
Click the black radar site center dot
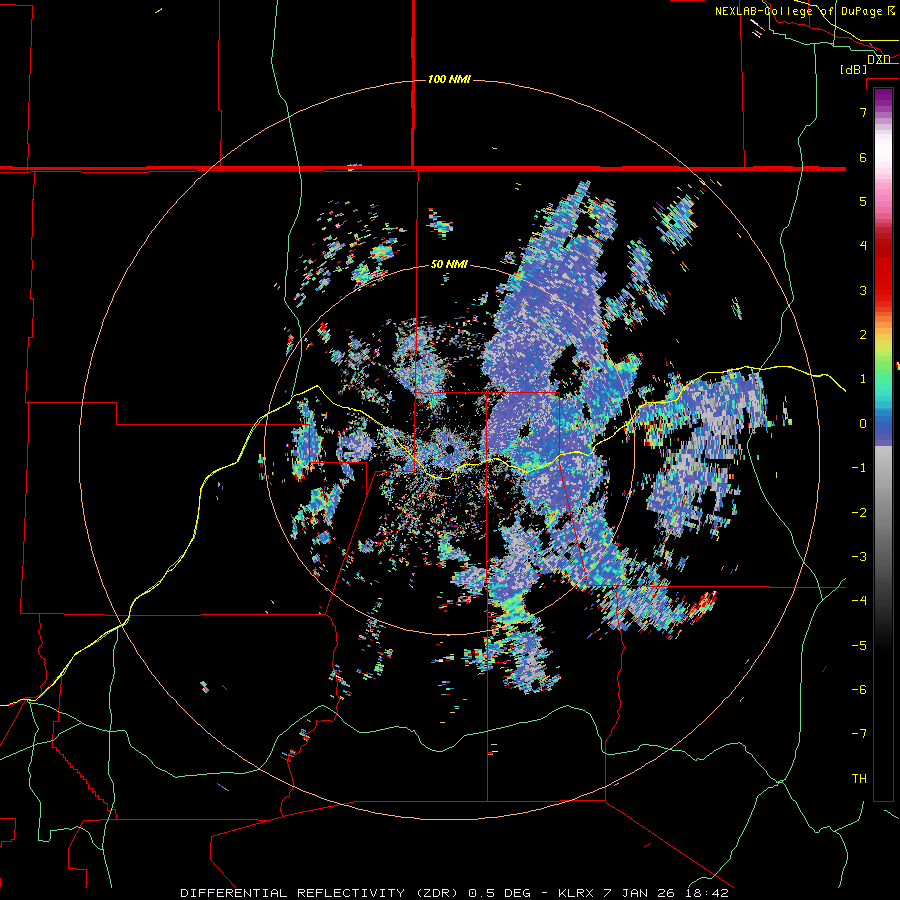449,449
